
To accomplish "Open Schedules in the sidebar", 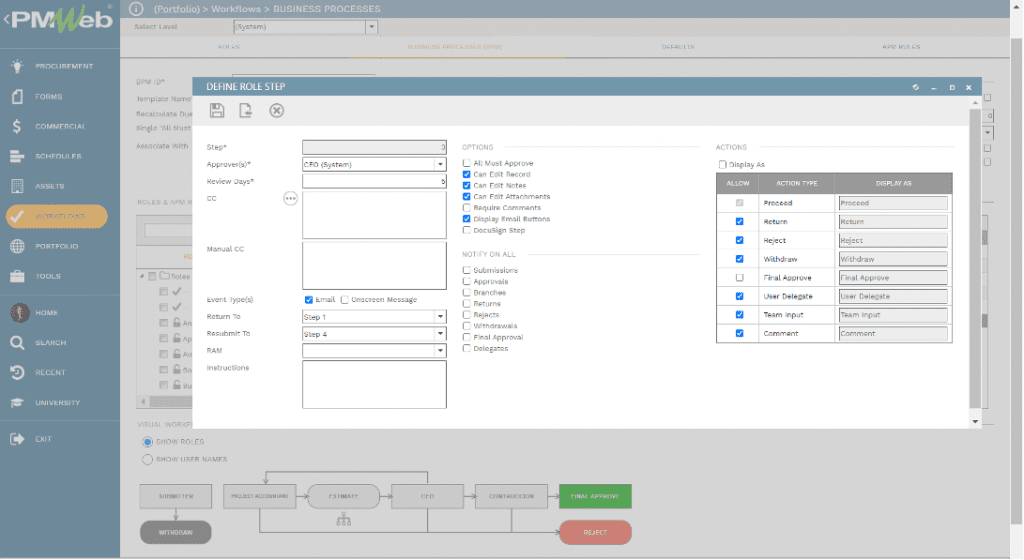I will coord(60,157).
